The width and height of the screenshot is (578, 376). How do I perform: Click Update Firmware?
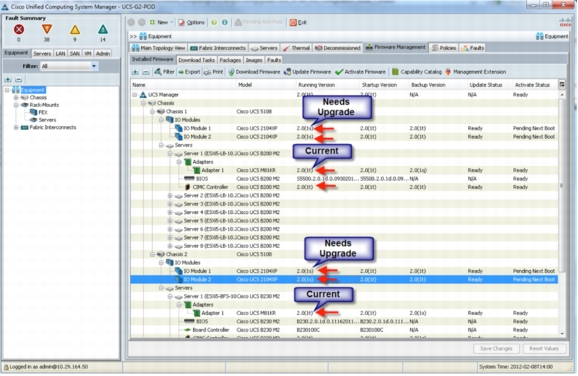(x=307, y=72)
